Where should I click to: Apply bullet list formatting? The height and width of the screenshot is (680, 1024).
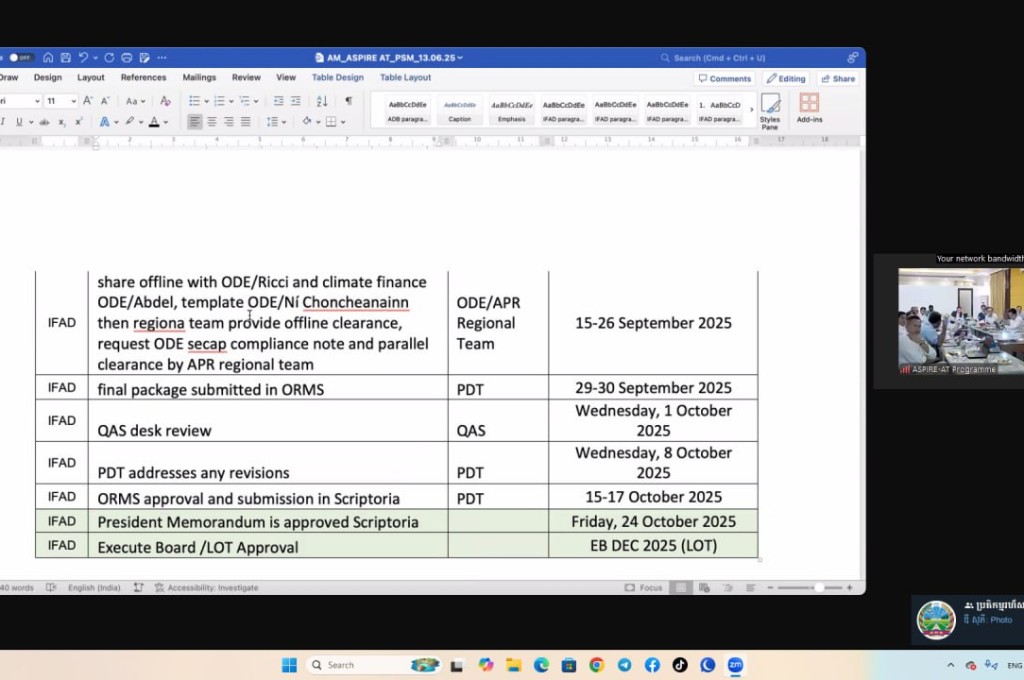(195, 101)
